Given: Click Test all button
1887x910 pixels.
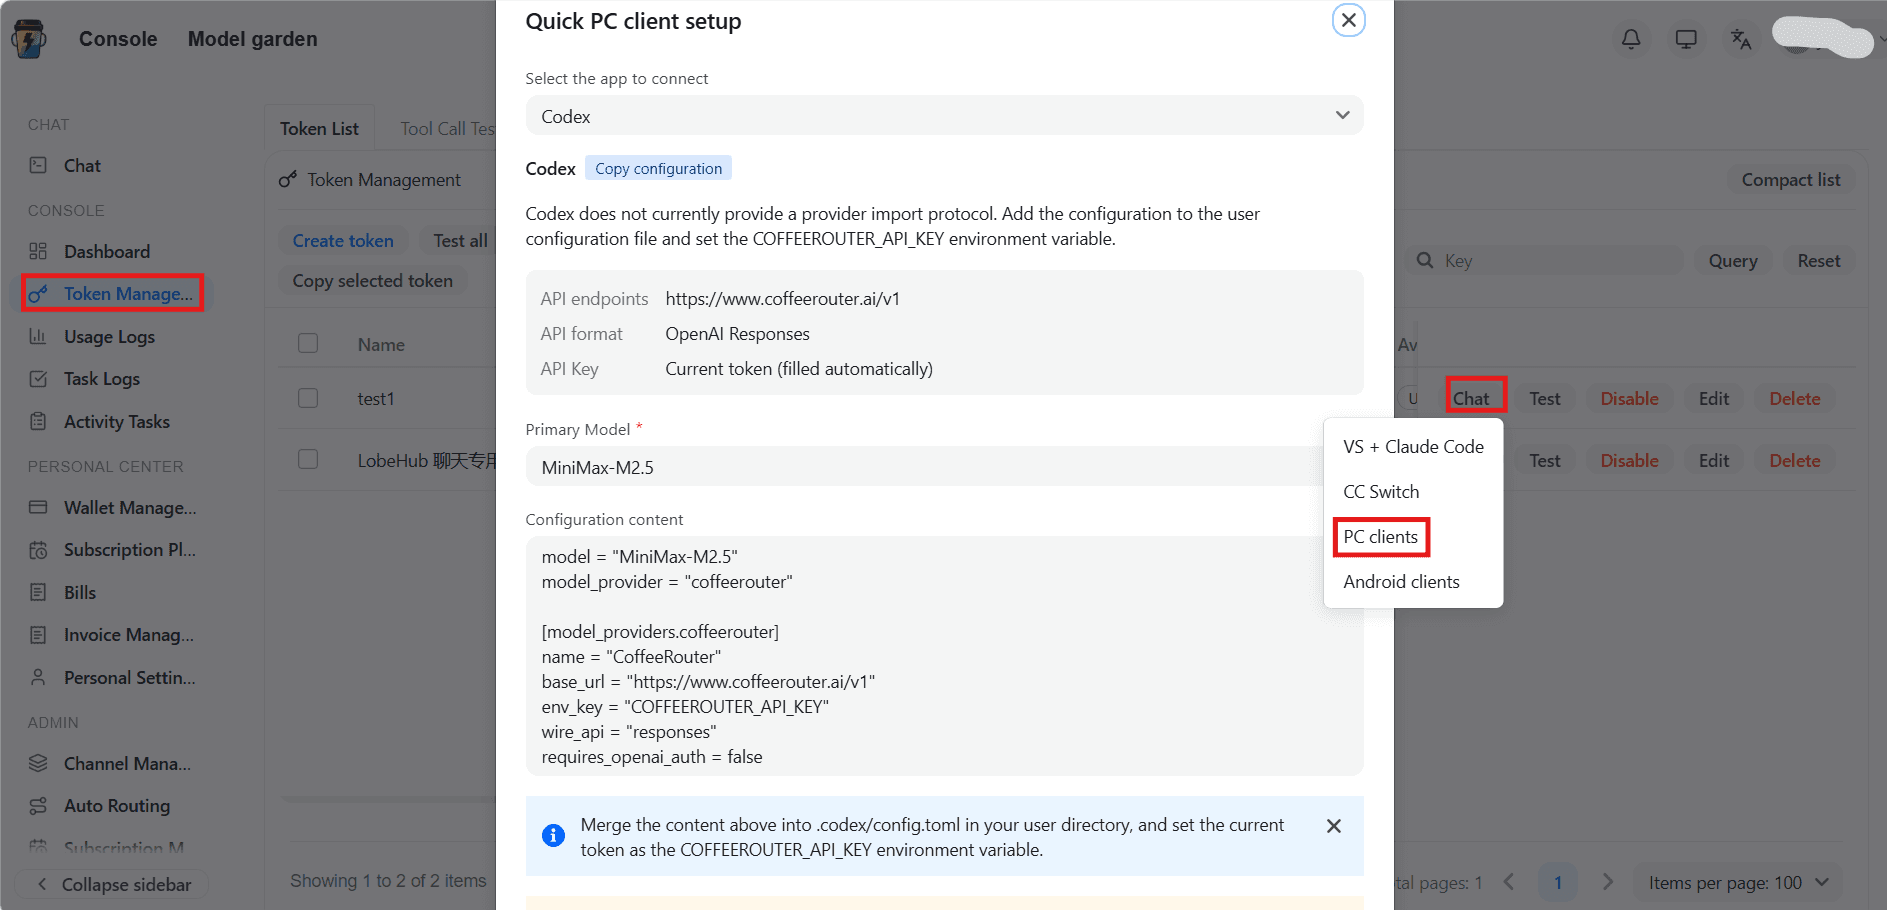Looking at the screenshot, I should point(460,240).
